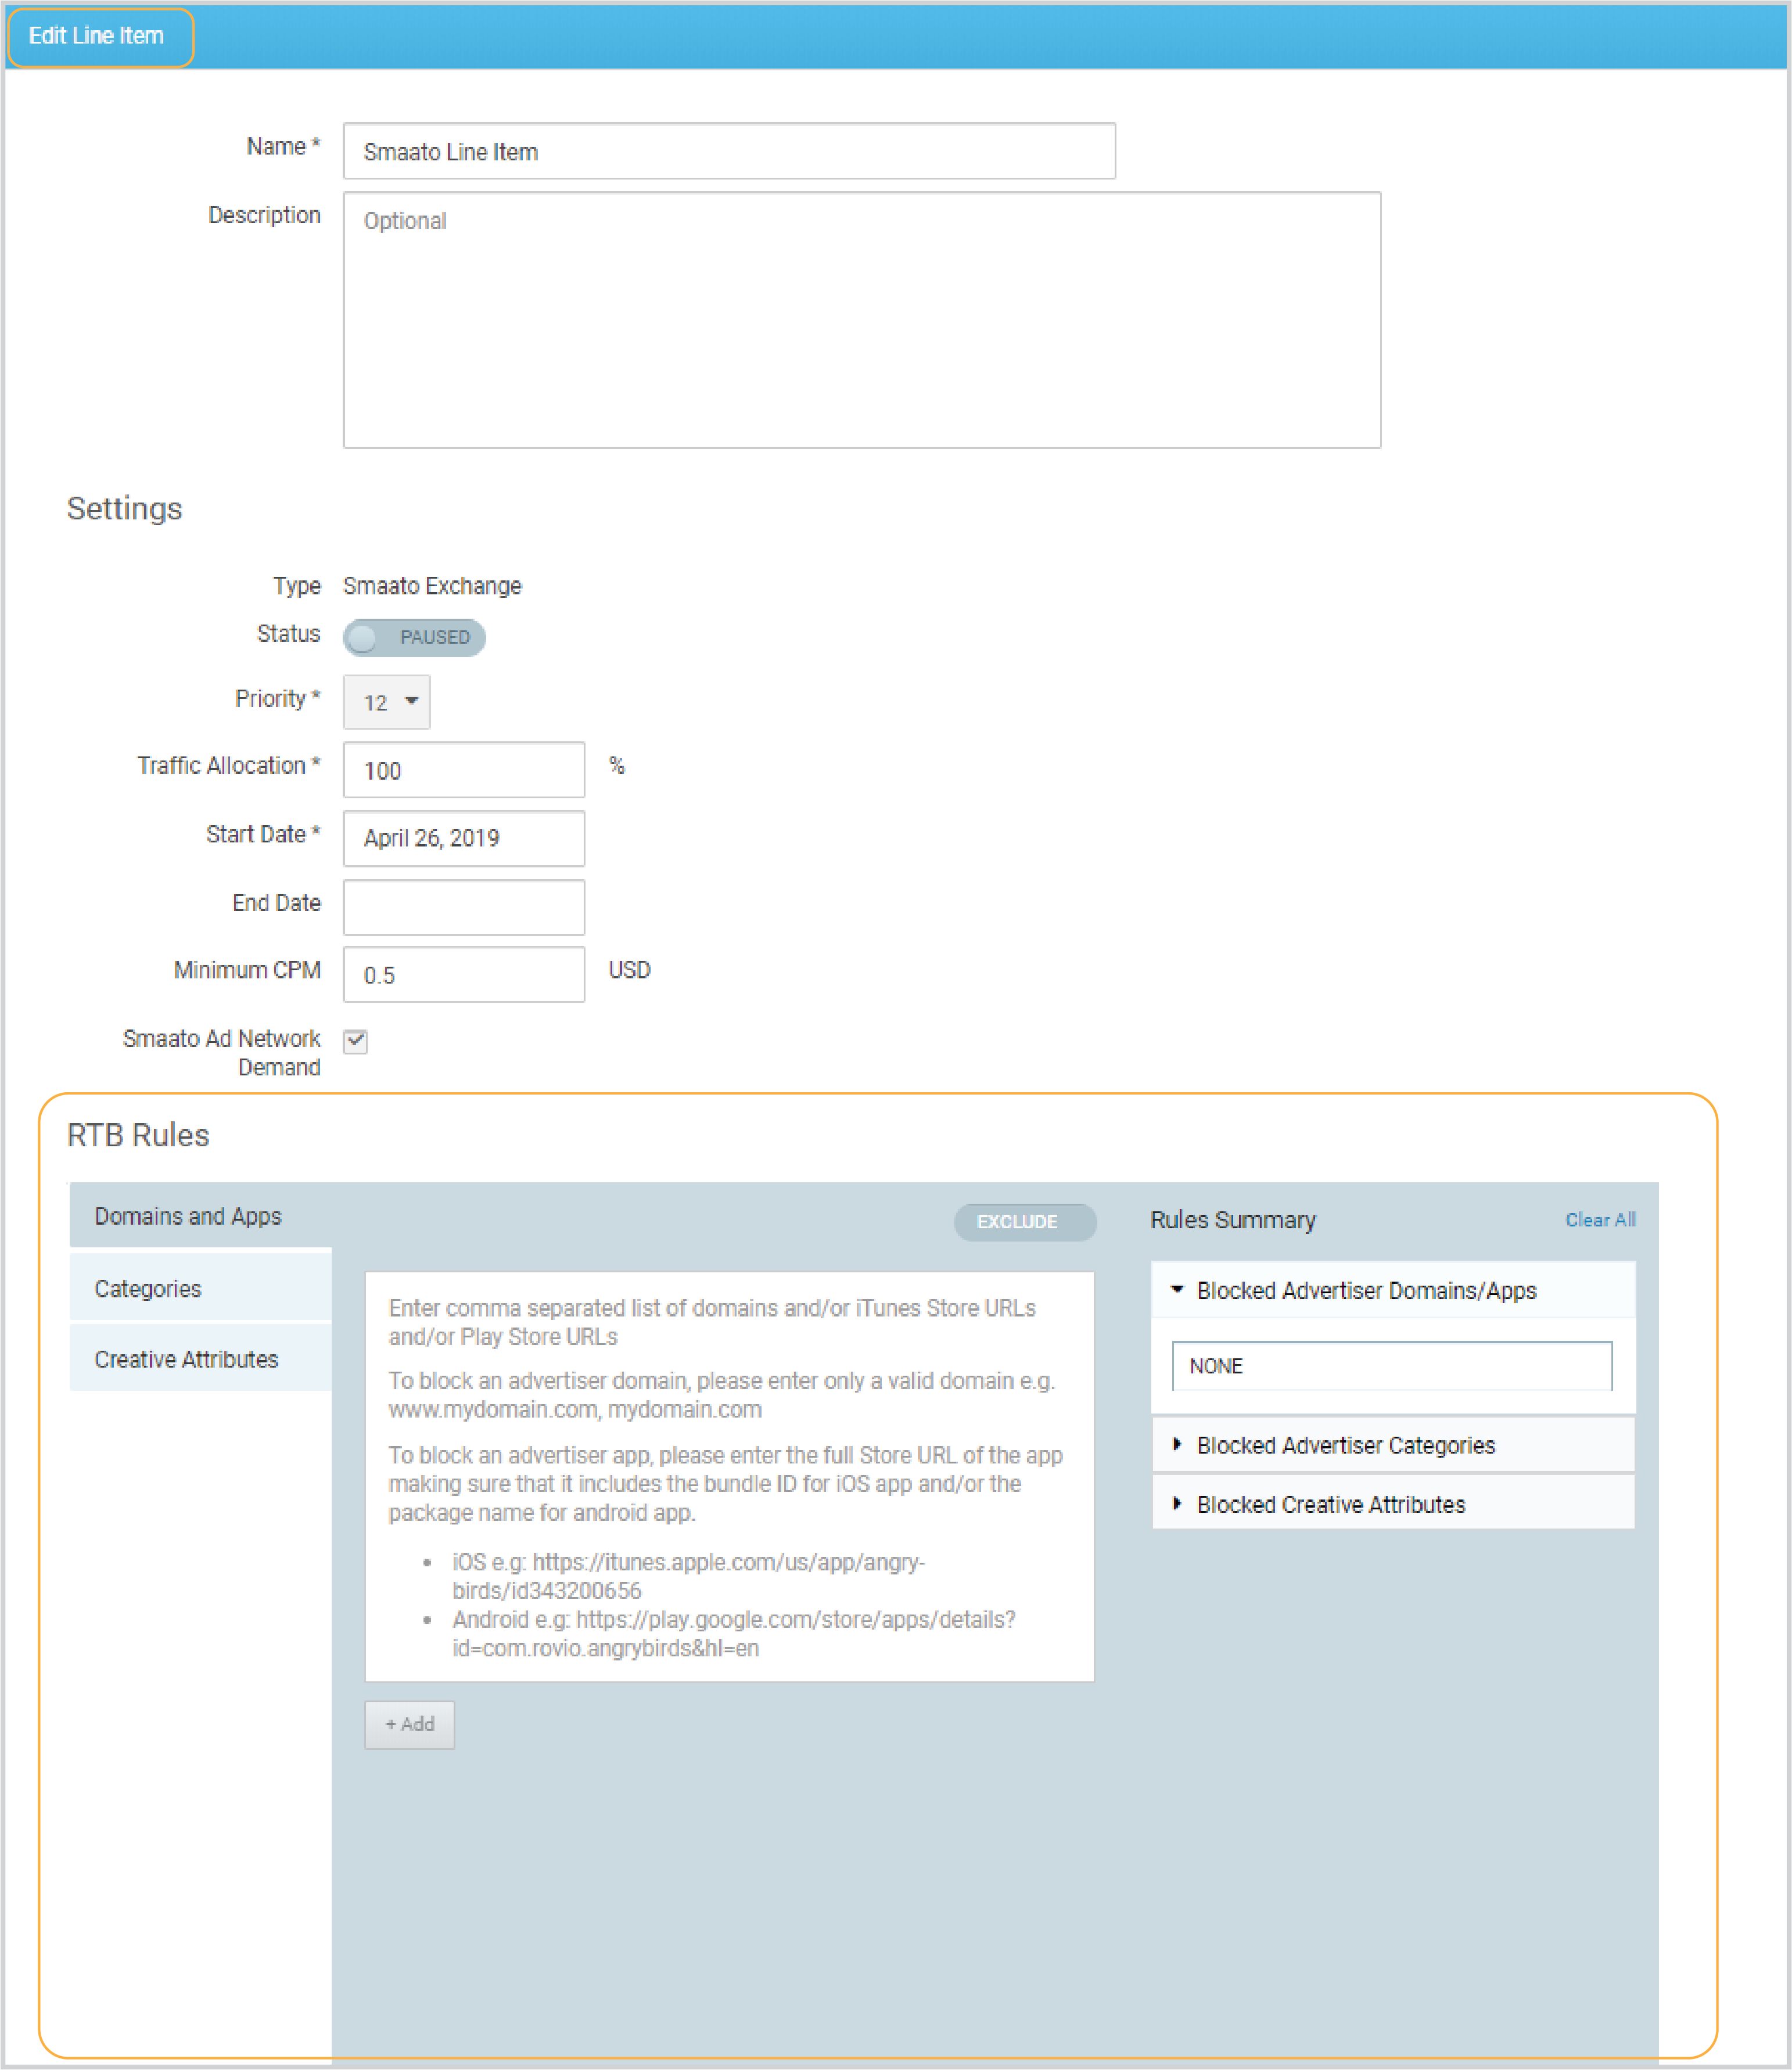Screen dimensions: 1792x2070
Task: Open the Start Date field April 26, 2019
Action: coord(464,838)
